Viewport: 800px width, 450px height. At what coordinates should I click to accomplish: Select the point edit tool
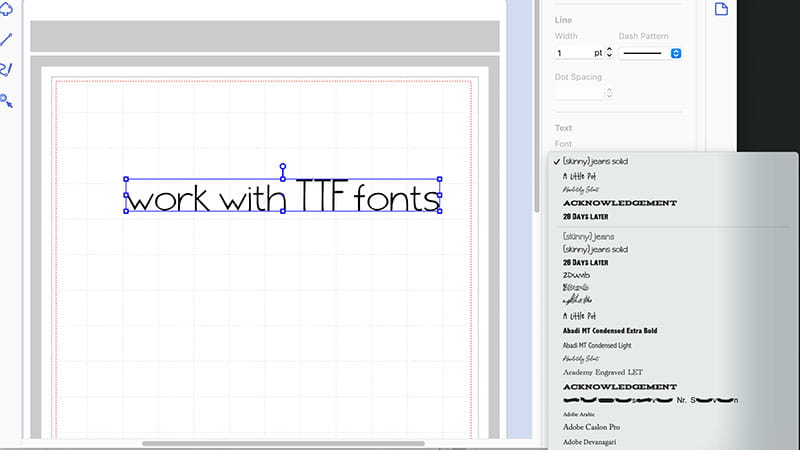click(7, 100)
